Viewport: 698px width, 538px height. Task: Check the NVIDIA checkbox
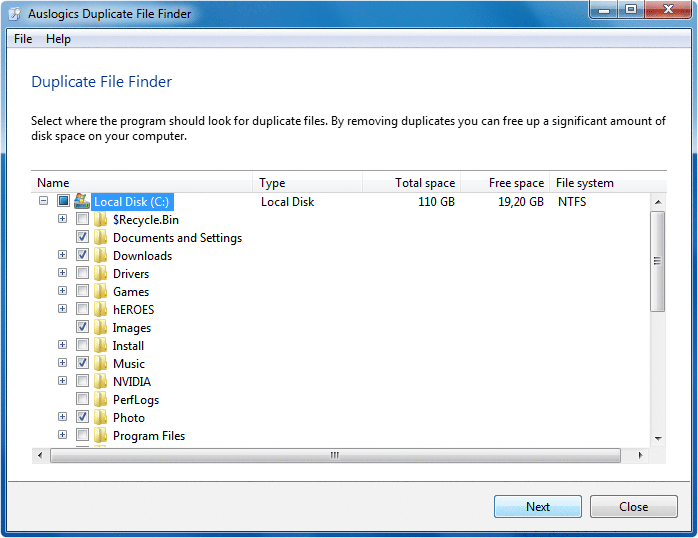(82, 380)
